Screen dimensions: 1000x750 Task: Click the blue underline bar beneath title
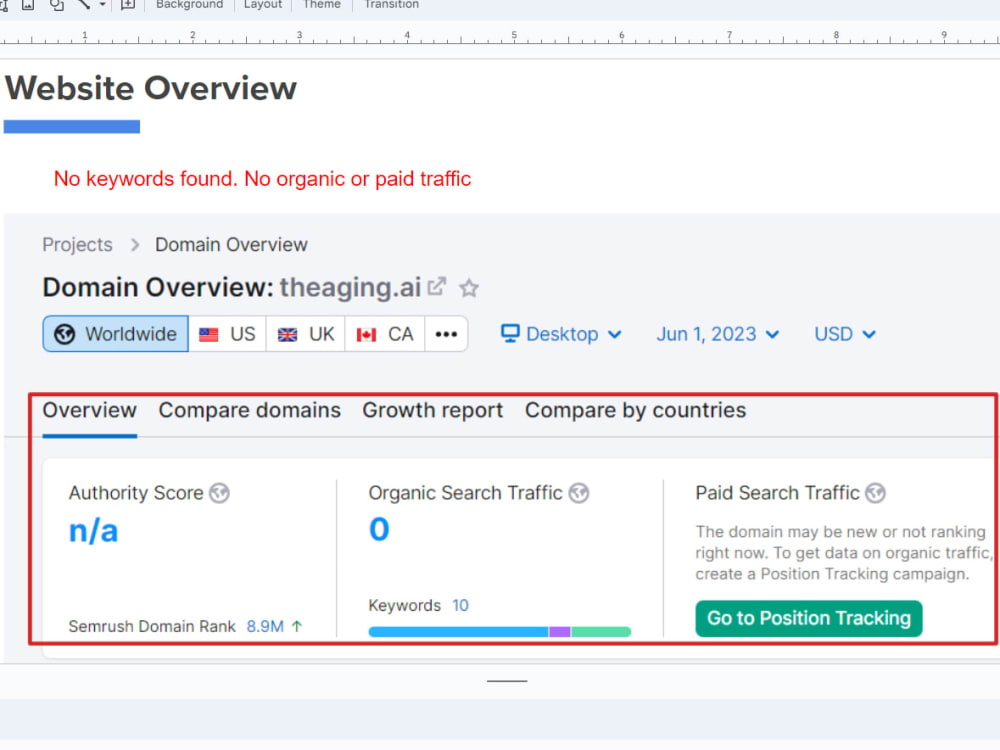[71, 126]
